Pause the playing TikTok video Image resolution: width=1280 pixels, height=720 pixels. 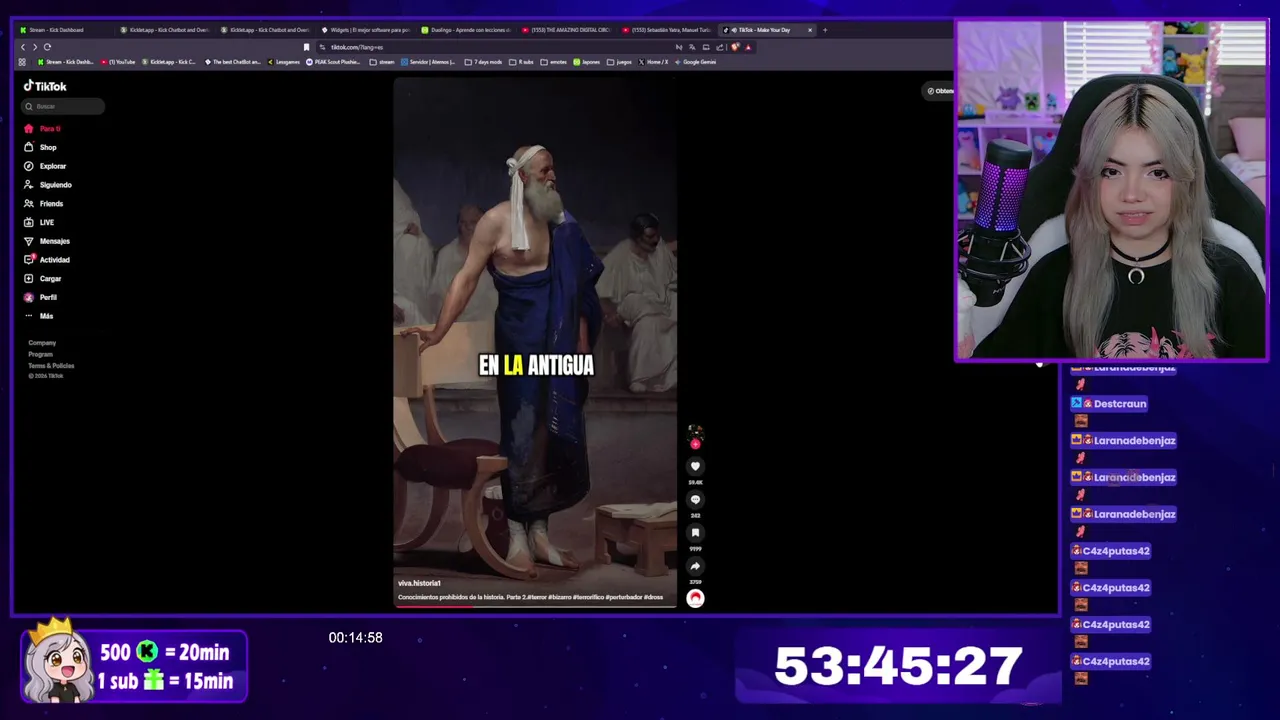point(535,340)
